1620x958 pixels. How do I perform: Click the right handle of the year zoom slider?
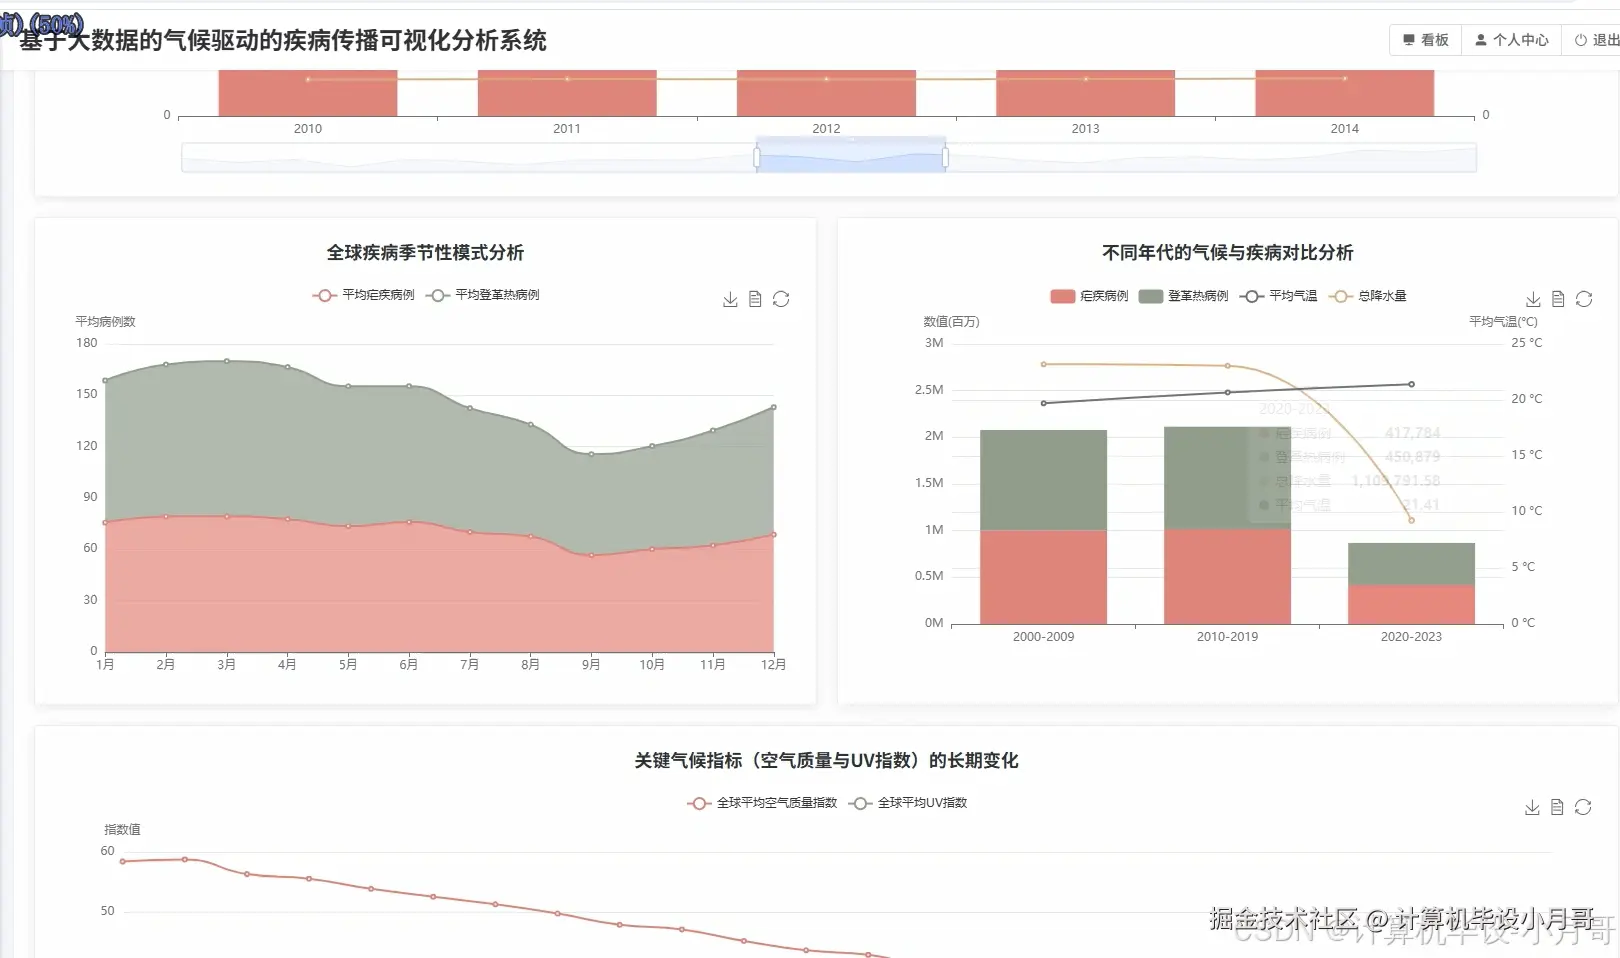(x=945, y=157)
